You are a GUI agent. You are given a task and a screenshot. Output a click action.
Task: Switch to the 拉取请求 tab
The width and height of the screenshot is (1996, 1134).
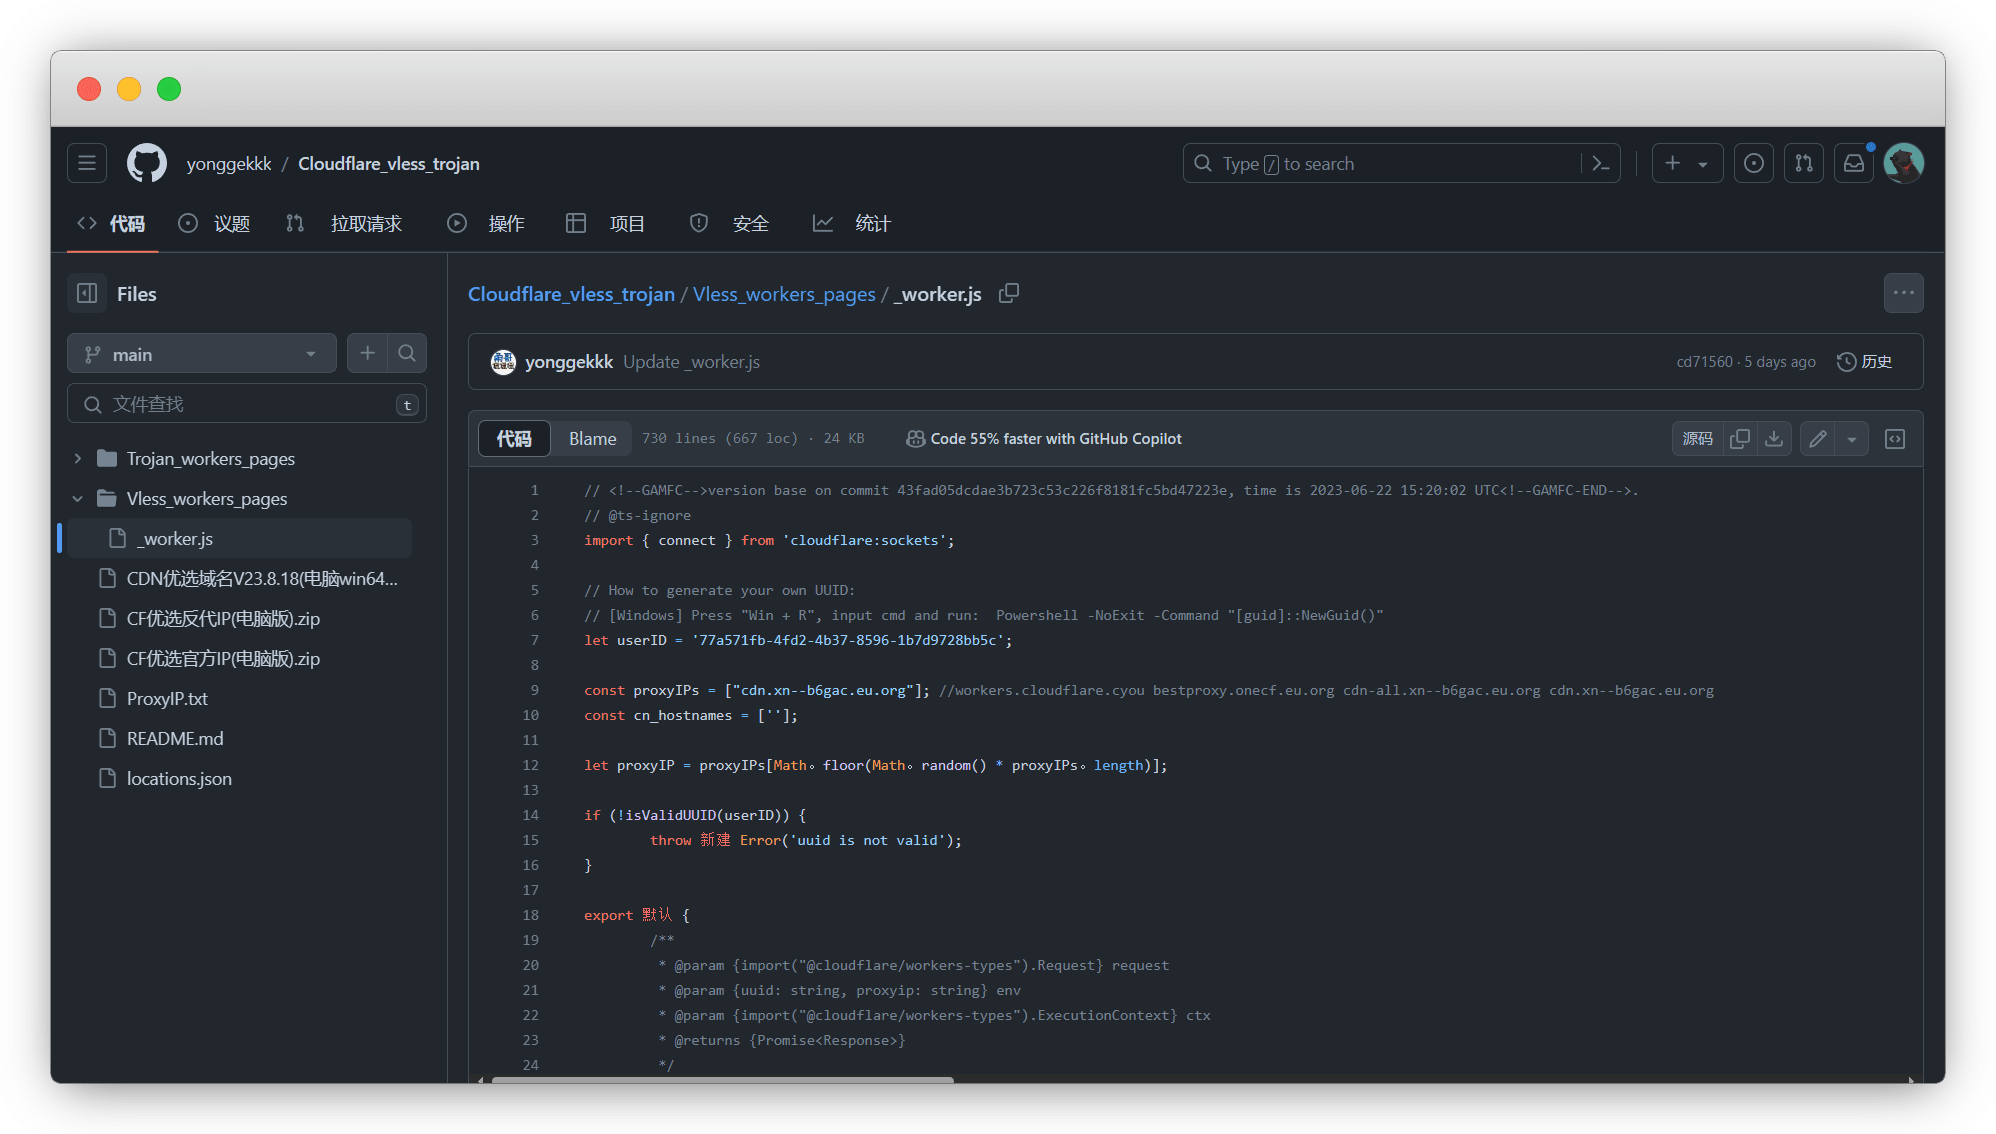tap(343, 223)
